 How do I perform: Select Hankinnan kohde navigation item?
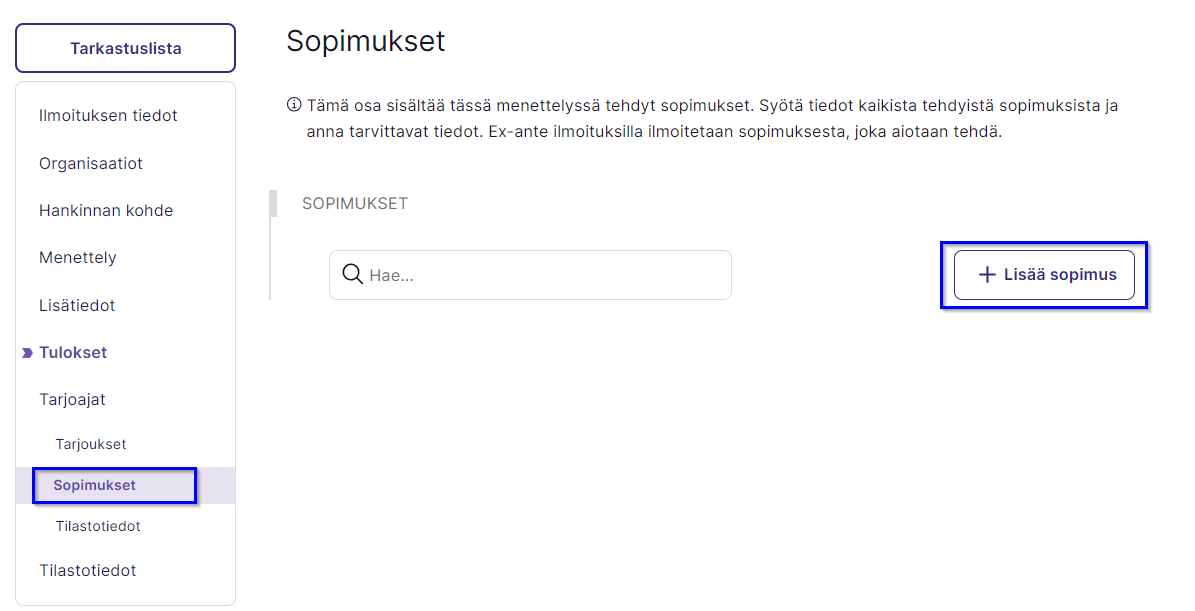click(106, 211)
